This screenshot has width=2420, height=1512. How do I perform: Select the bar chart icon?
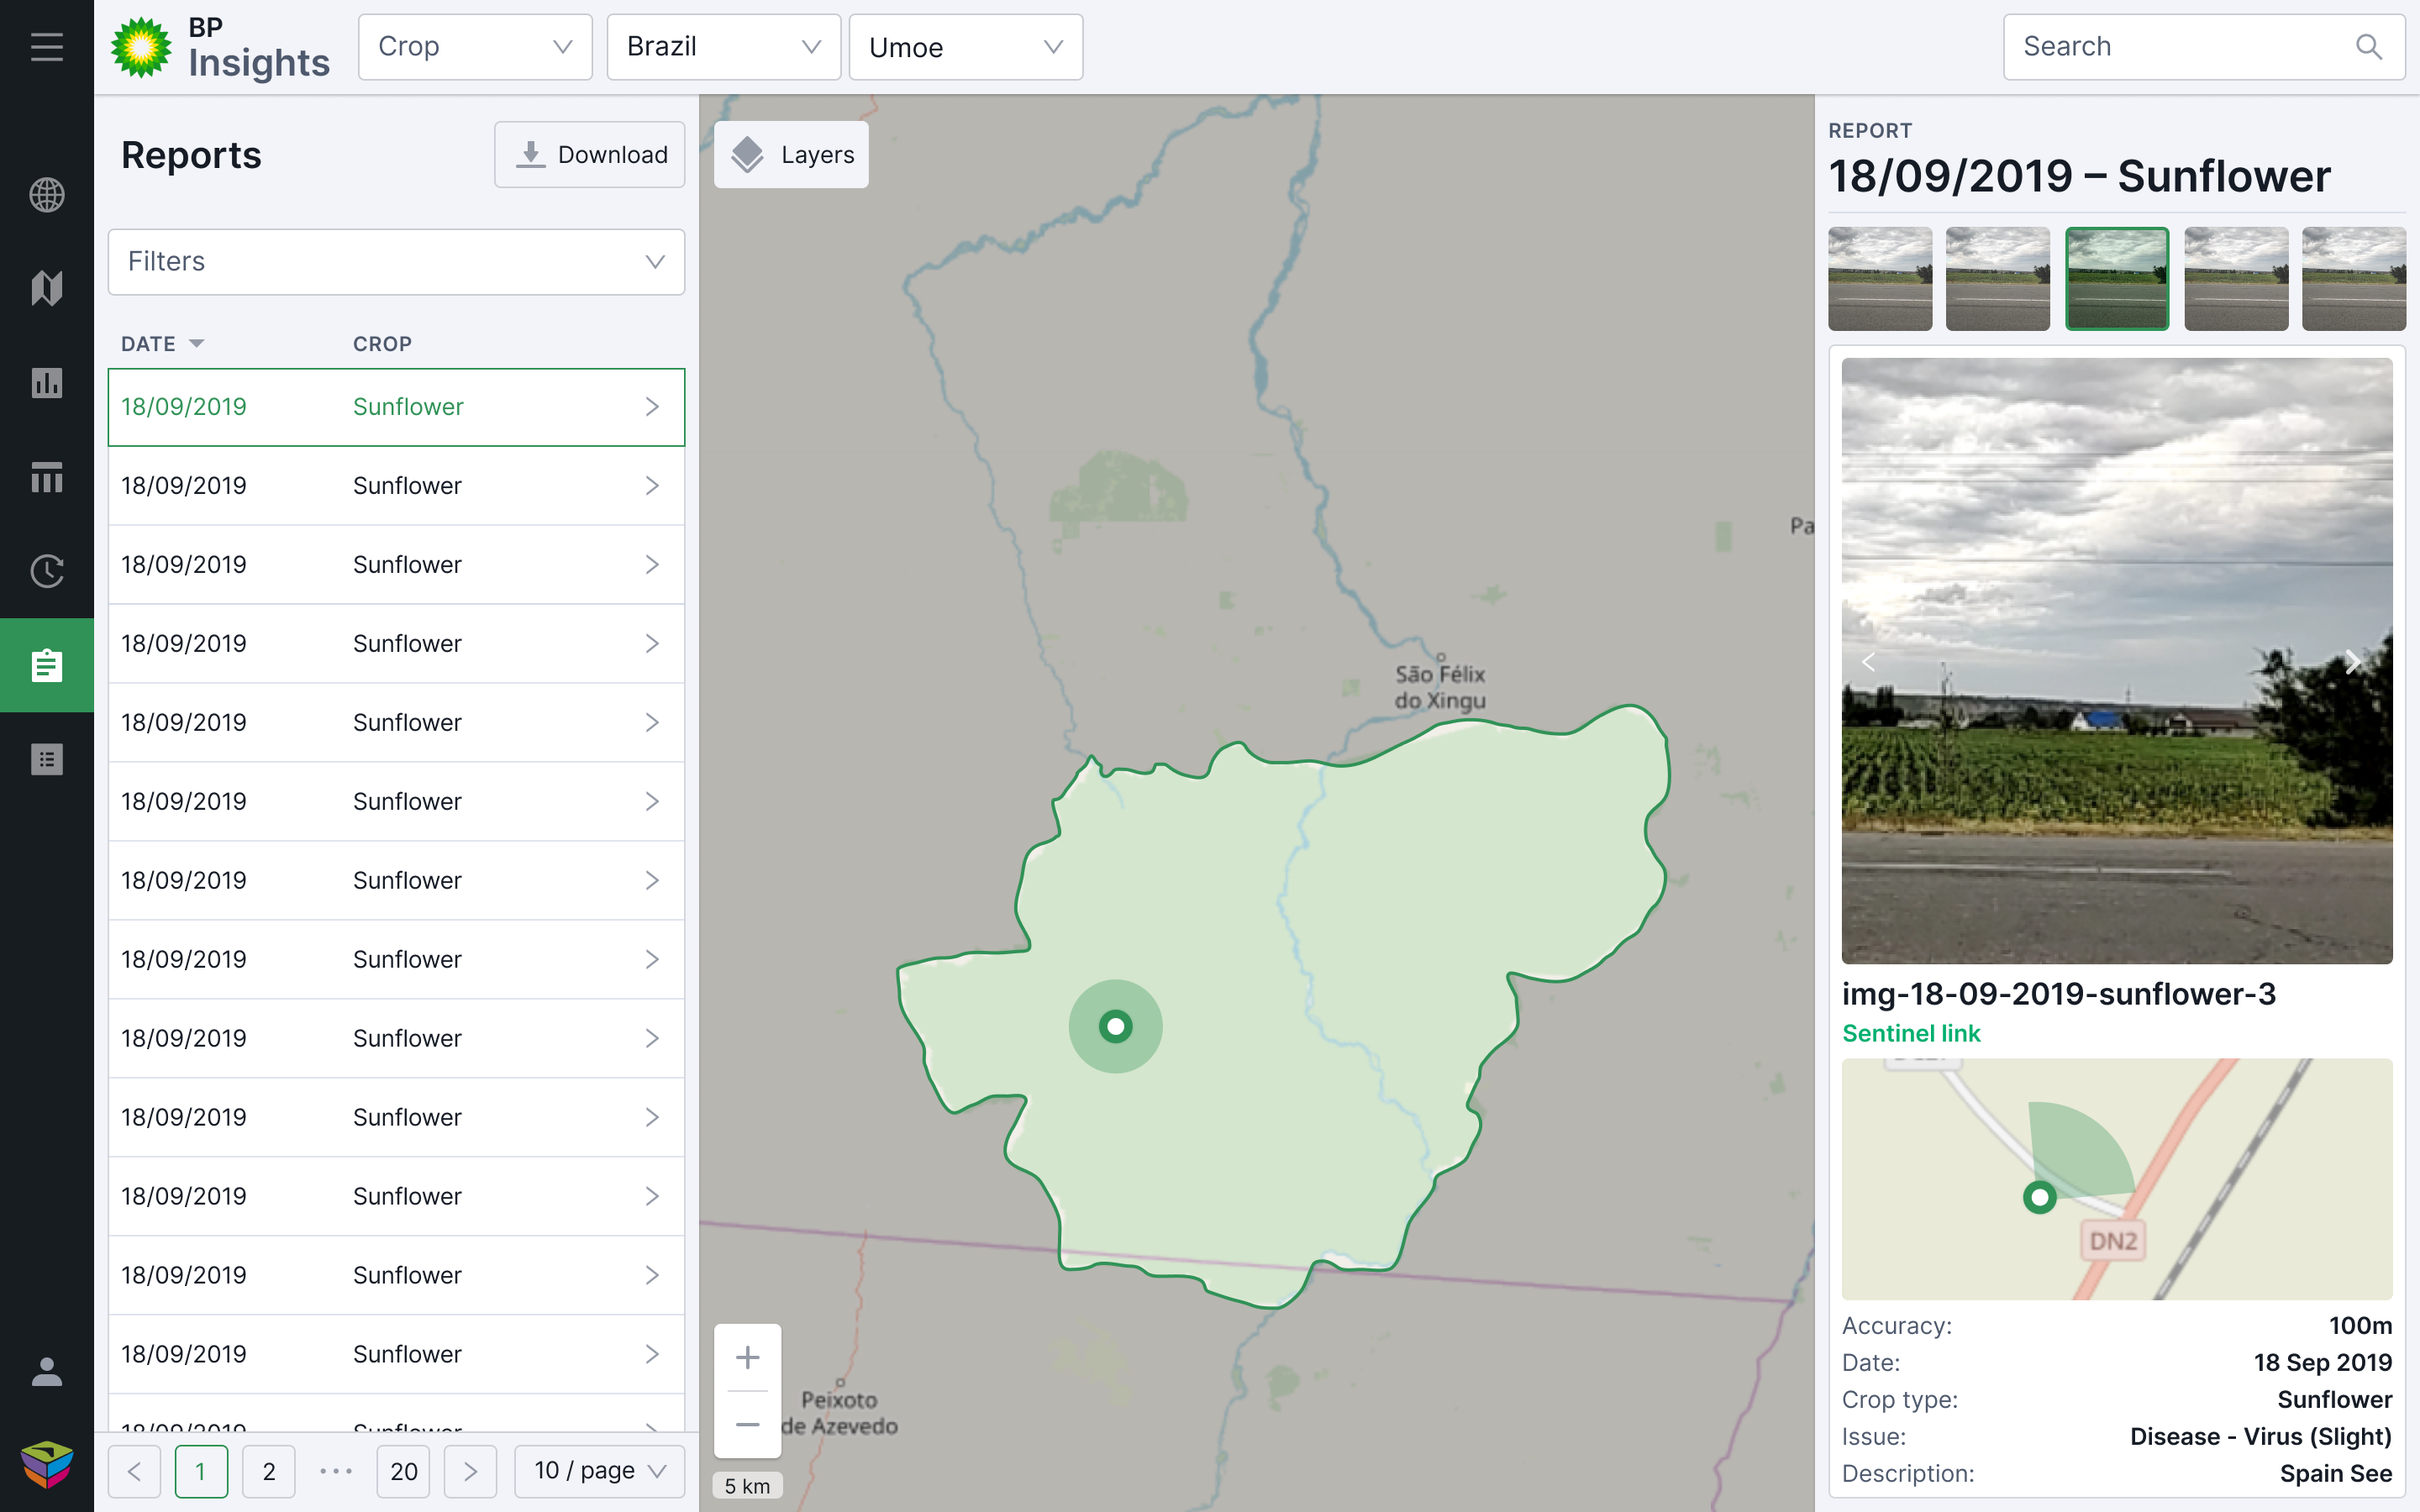pos(47,383)
